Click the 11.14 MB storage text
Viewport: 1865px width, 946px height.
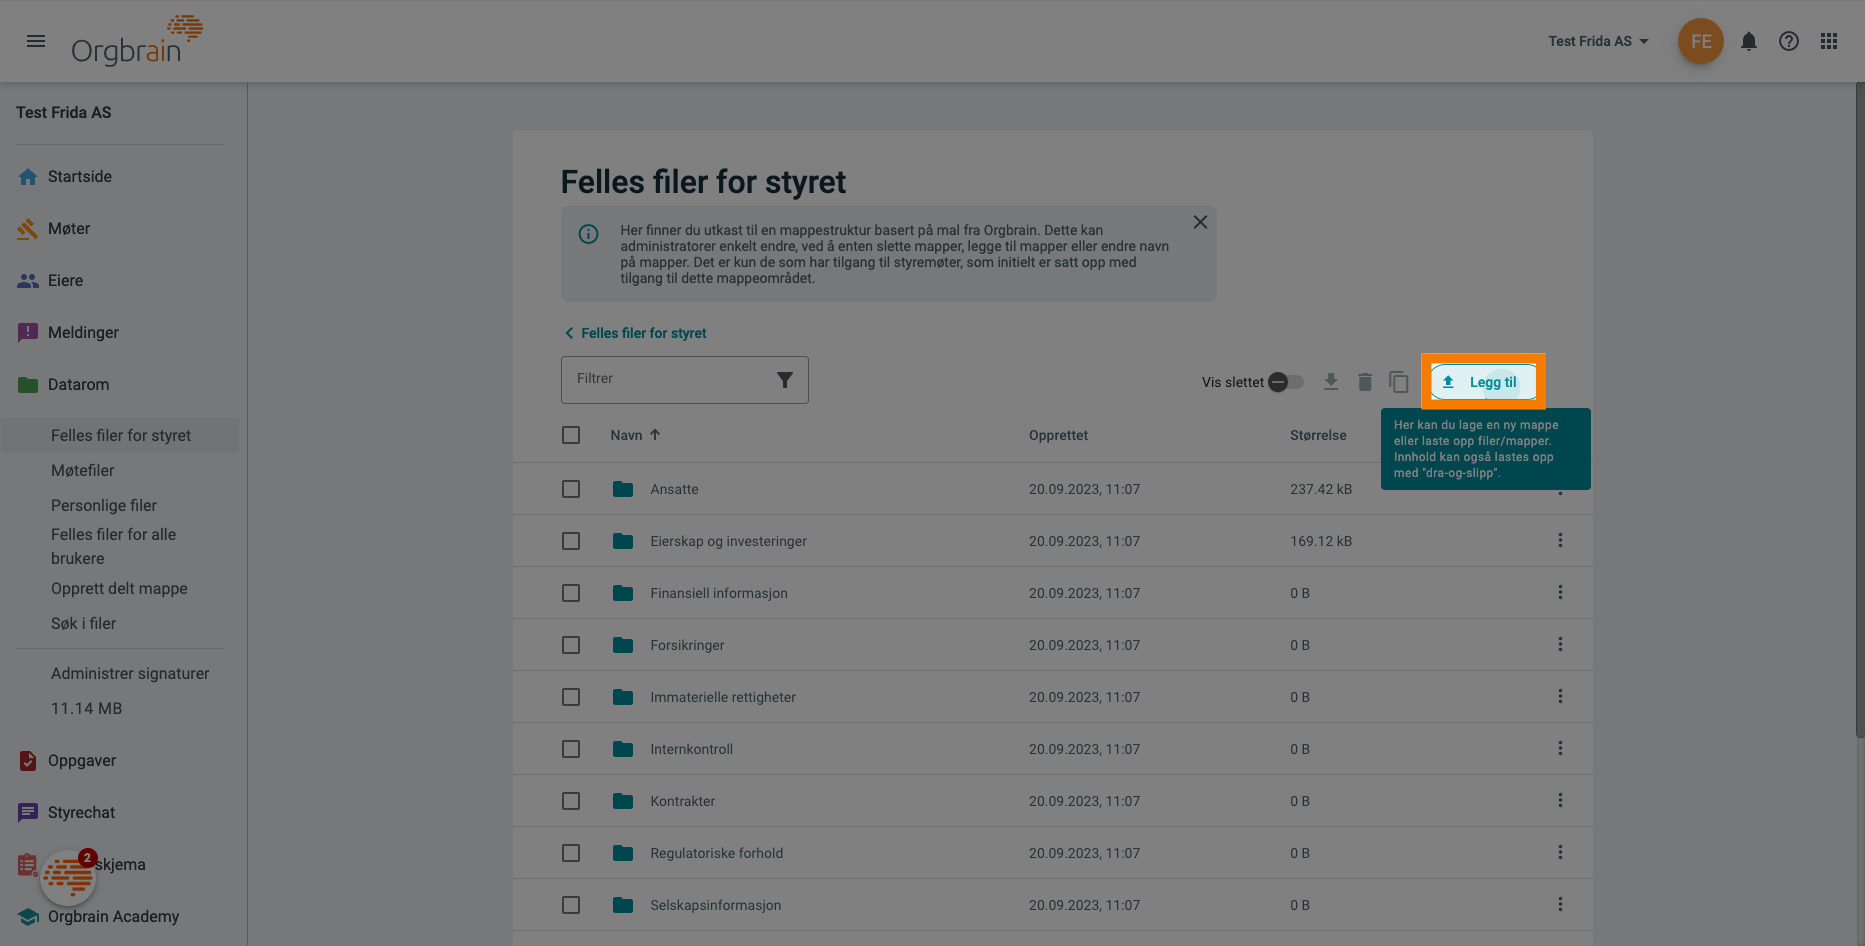coord(86,709)
